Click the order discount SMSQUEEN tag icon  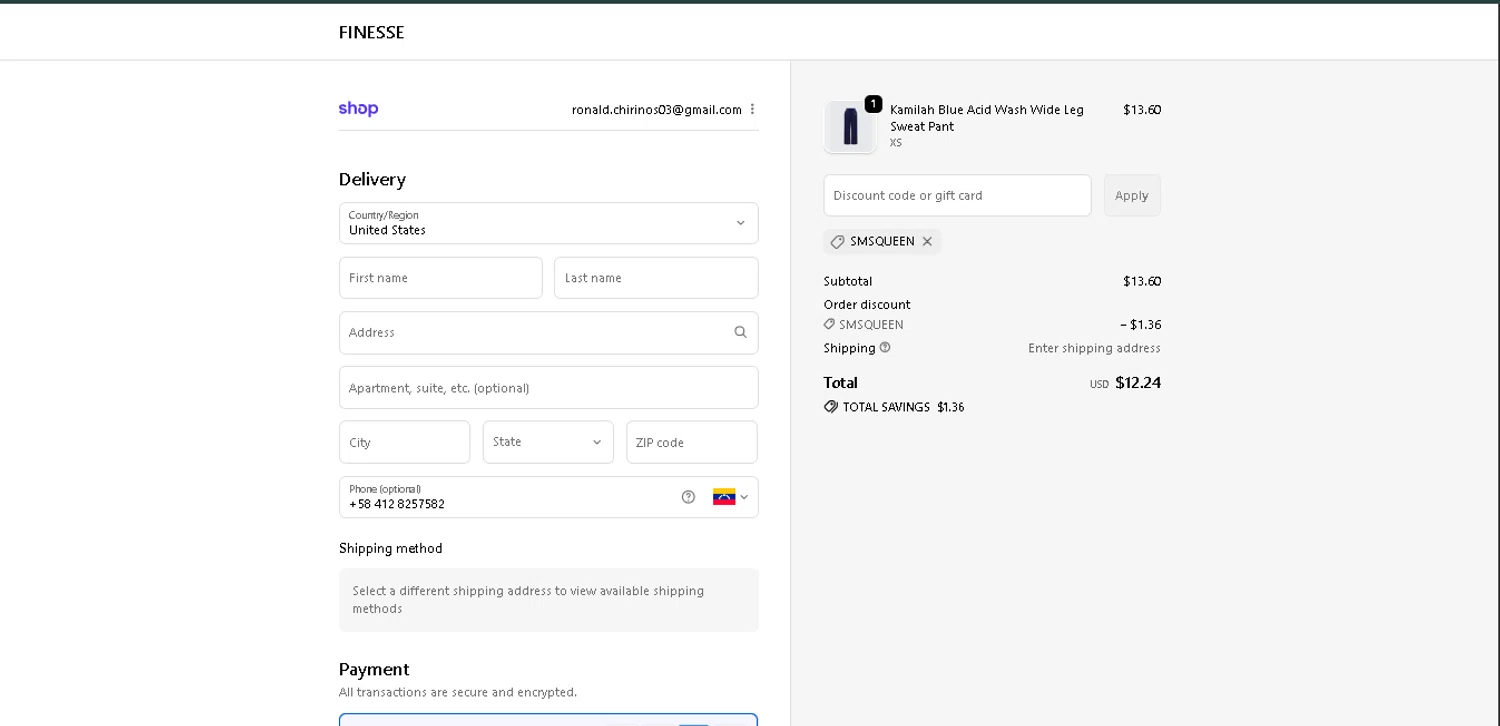tap(829, 324)
